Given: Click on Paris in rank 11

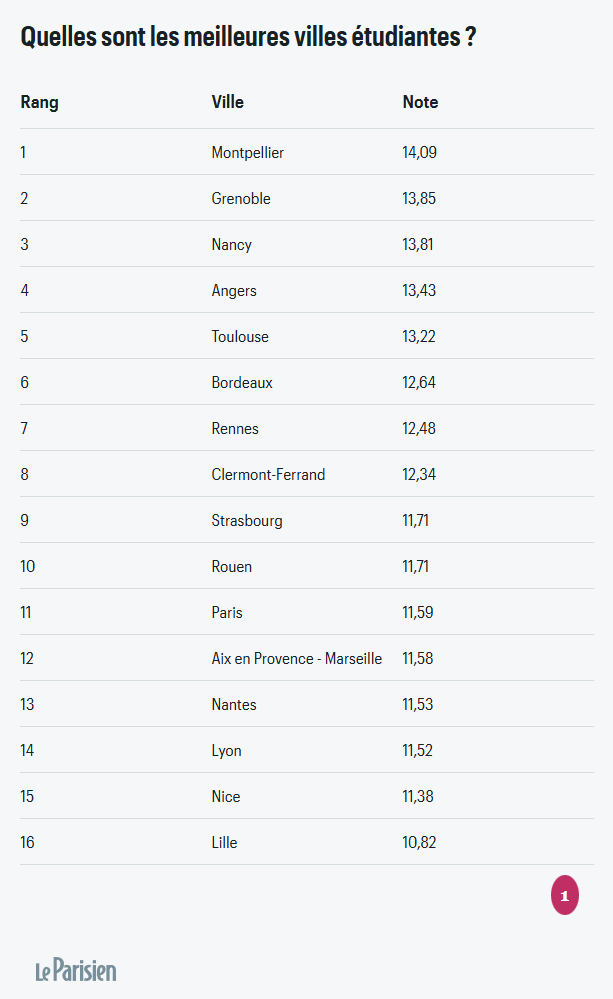Looking at the screenshot, I should 227,612.
